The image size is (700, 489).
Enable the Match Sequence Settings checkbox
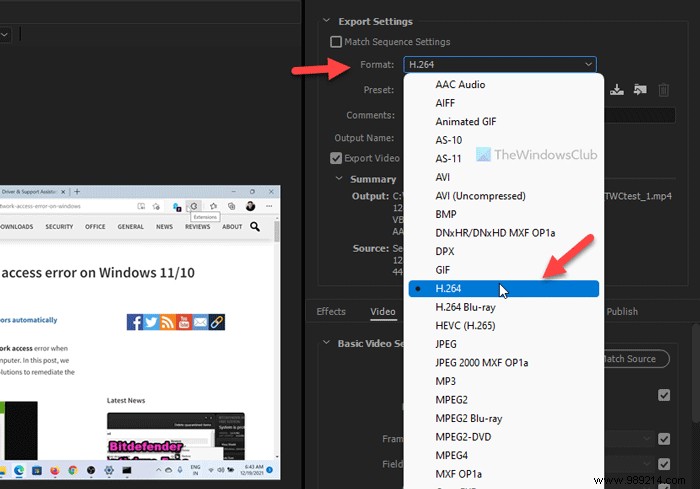(336, 42)
